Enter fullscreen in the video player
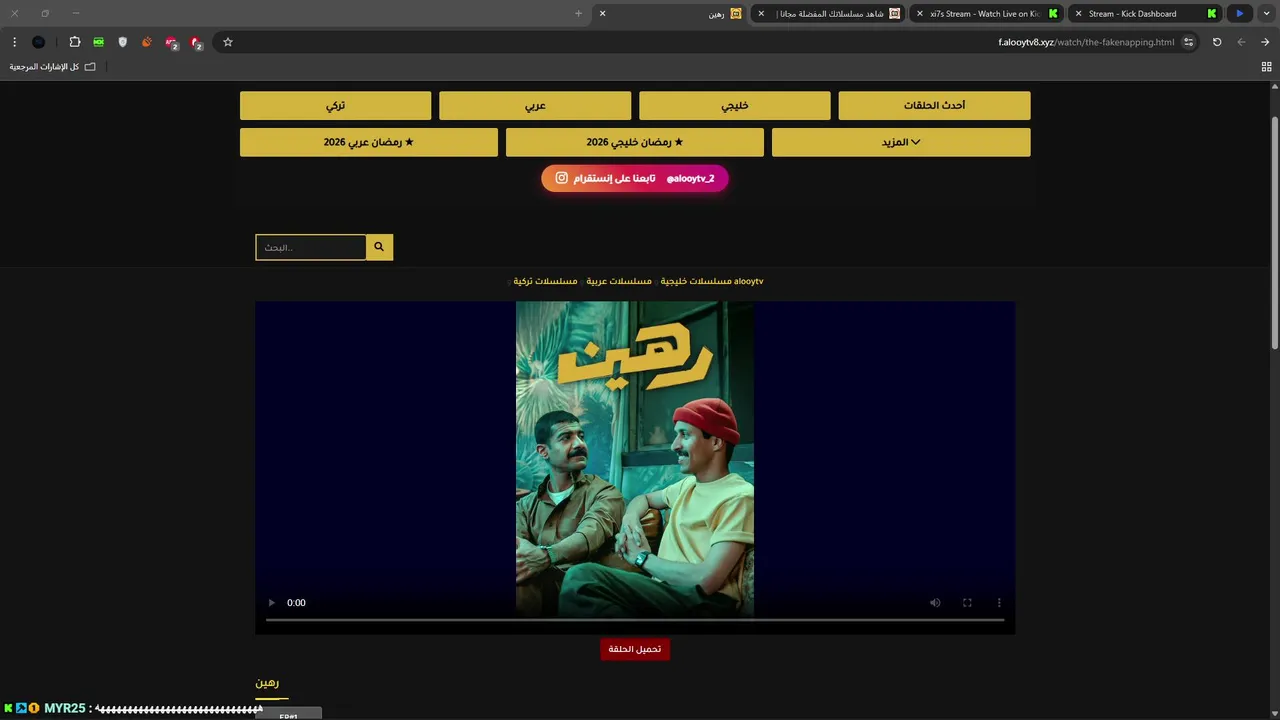Viewport: 1280px width, 720px height. [967, 603]
